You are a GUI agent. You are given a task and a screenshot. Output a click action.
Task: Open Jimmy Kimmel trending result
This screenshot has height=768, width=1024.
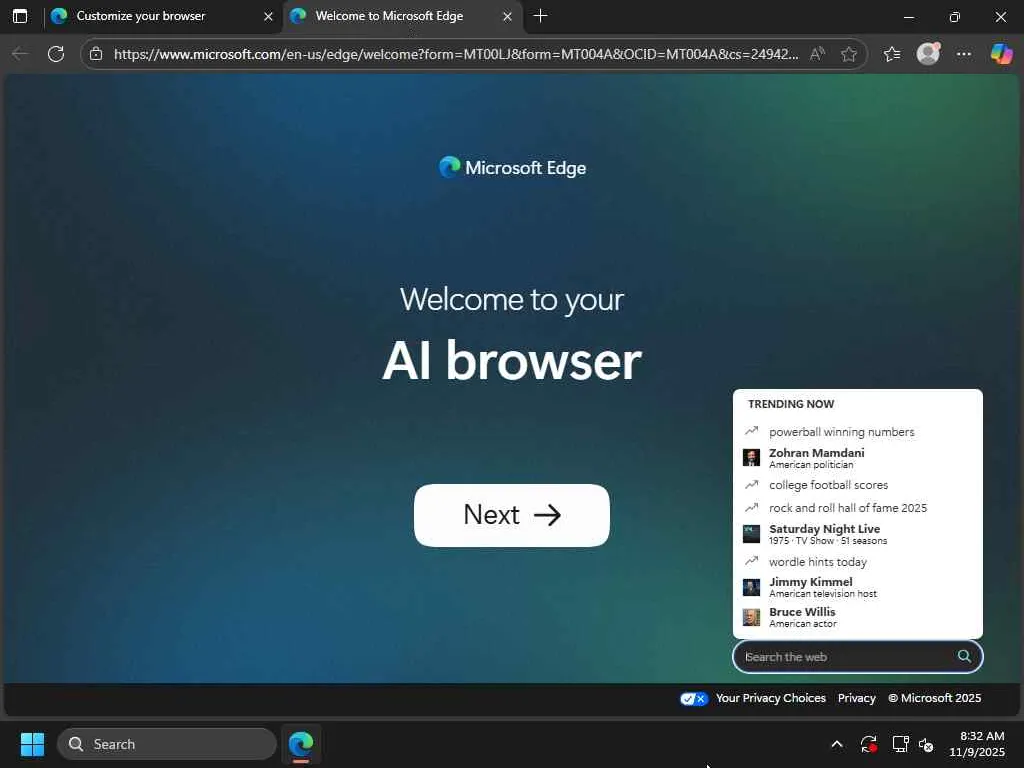pyautogui.click(x=857, y=587)
